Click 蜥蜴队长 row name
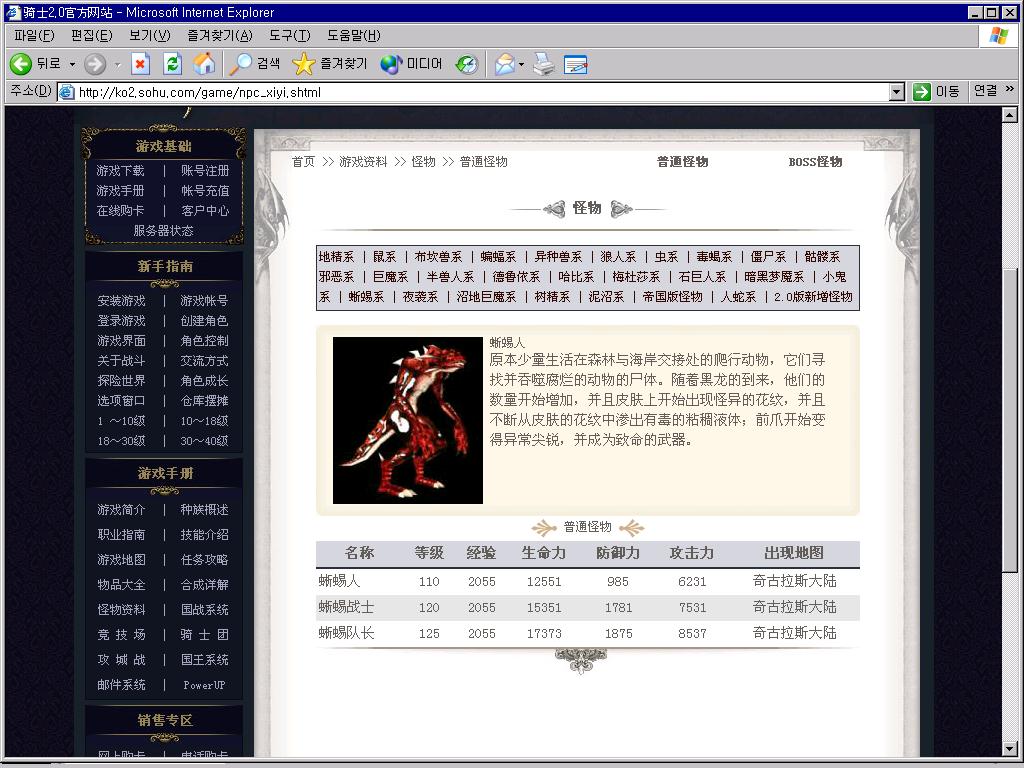Viewport: 1024px width, 768px height. point(346,633)
